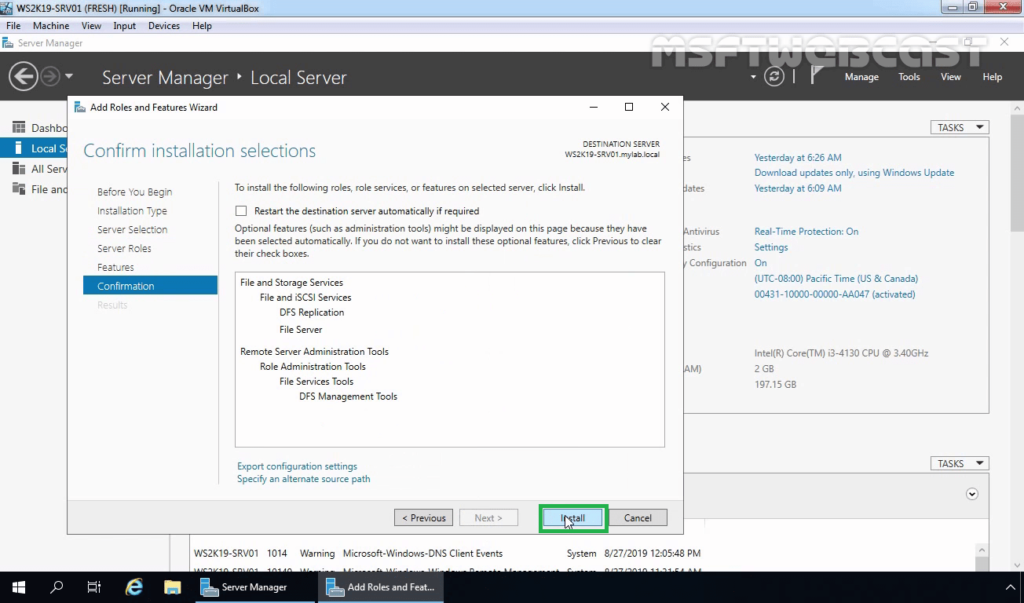Open the VirtualBox Devices menu
This screenshot has width=1024, height=603.
pos(164,25)
